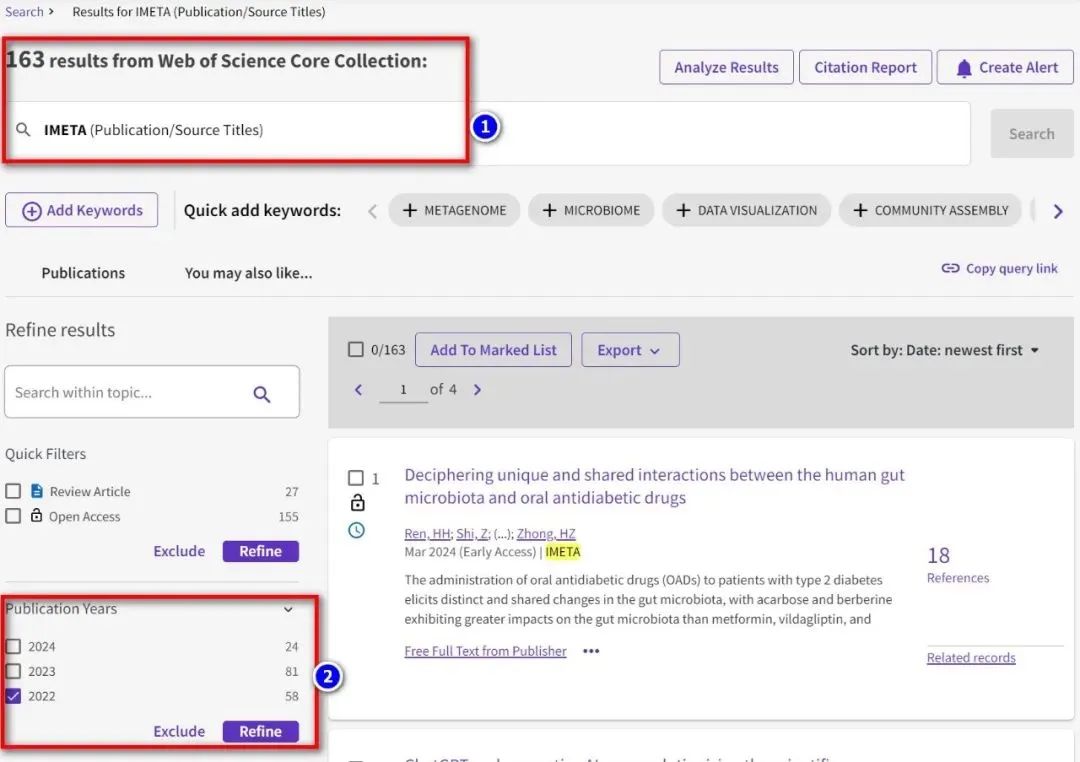The height and width of the screenshot is (762, 1080).
Task: Click Refine under Publication Years
Action: tap(260, 731)
